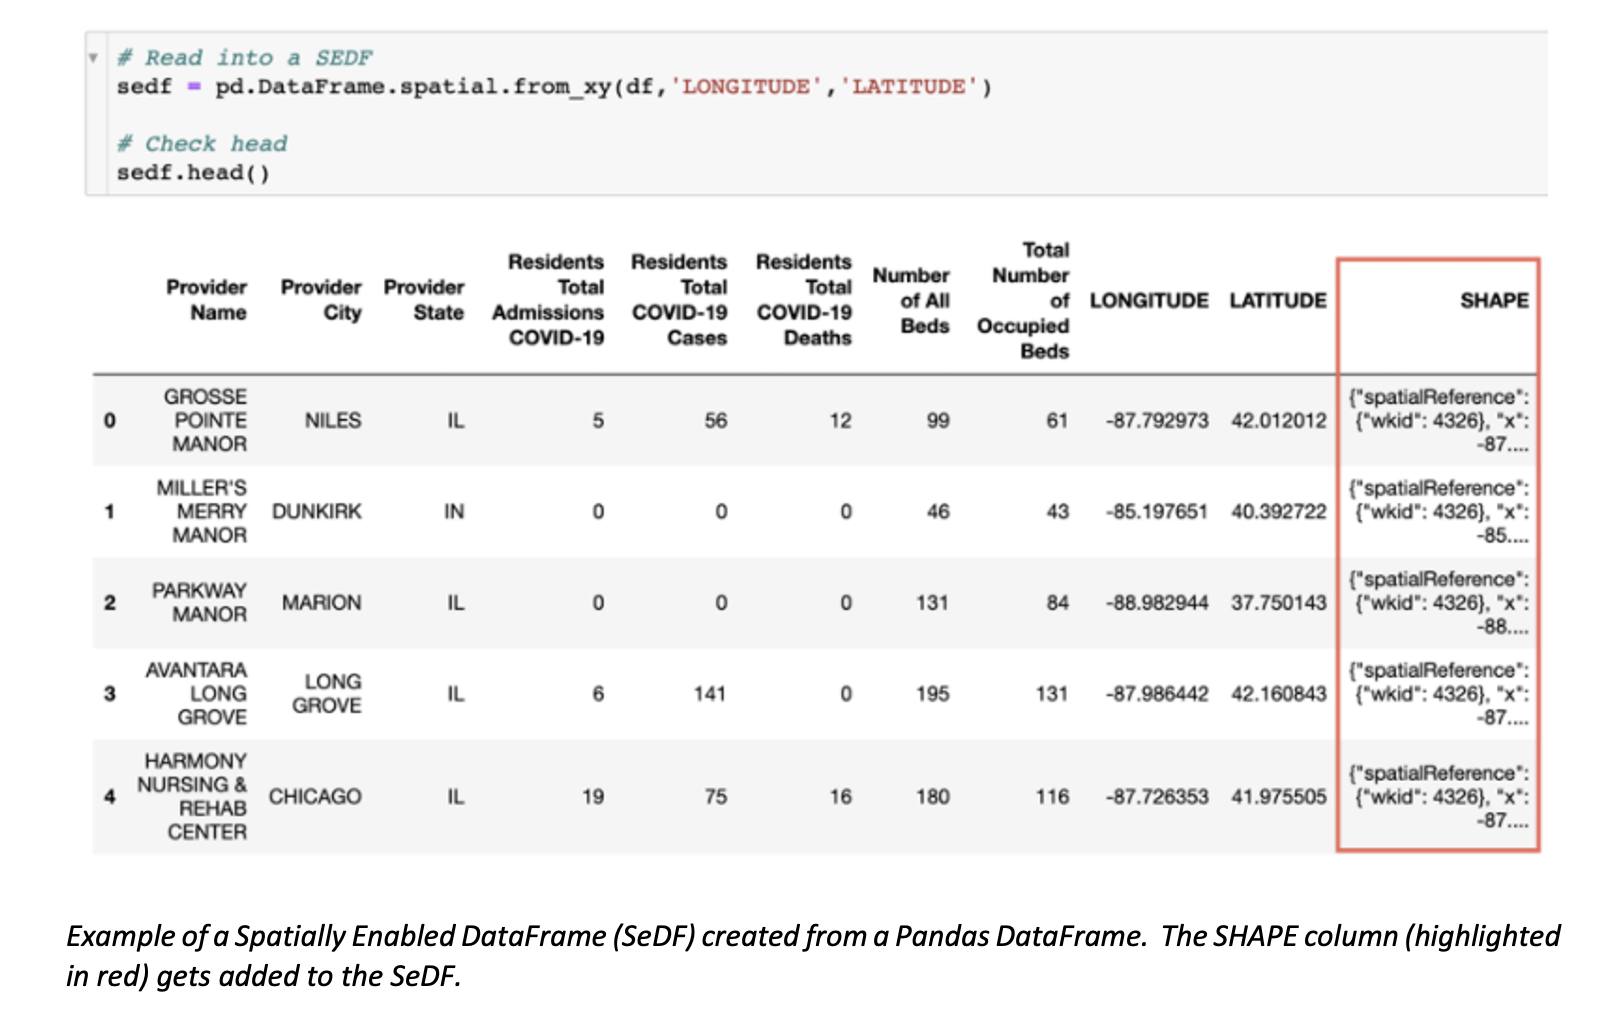1600x1018 pixels.
Task: Select the CHICAGO city cell
Action: pos(315,797)
